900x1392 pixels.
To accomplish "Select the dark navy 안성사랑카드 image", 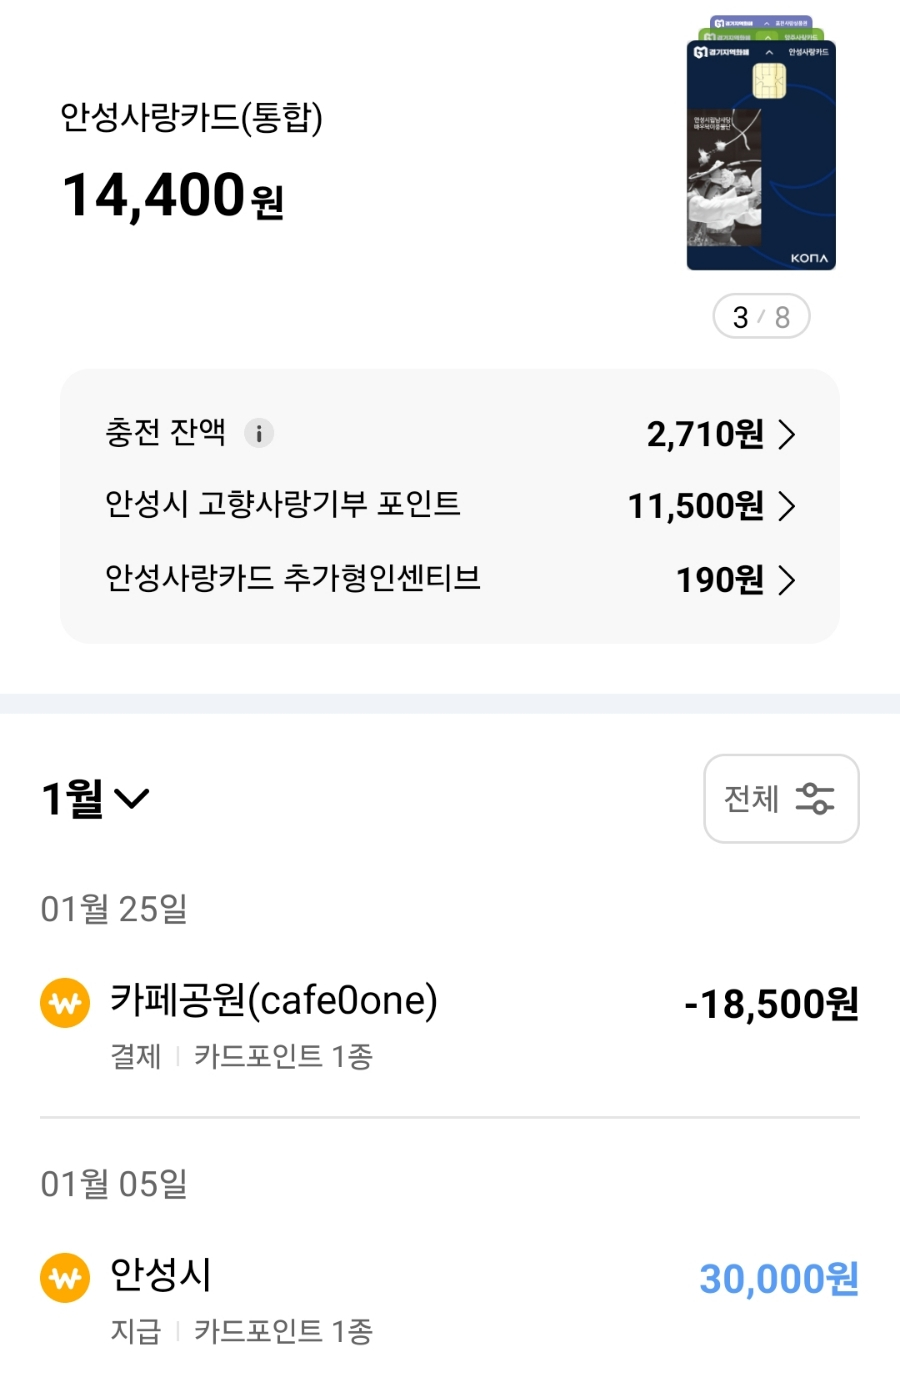I will click(x=761, y=155).
